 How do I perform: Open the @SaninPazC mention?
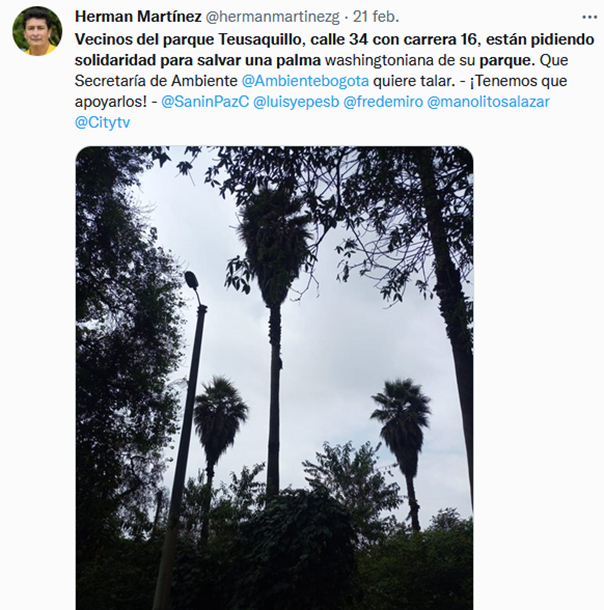(205, 102)
